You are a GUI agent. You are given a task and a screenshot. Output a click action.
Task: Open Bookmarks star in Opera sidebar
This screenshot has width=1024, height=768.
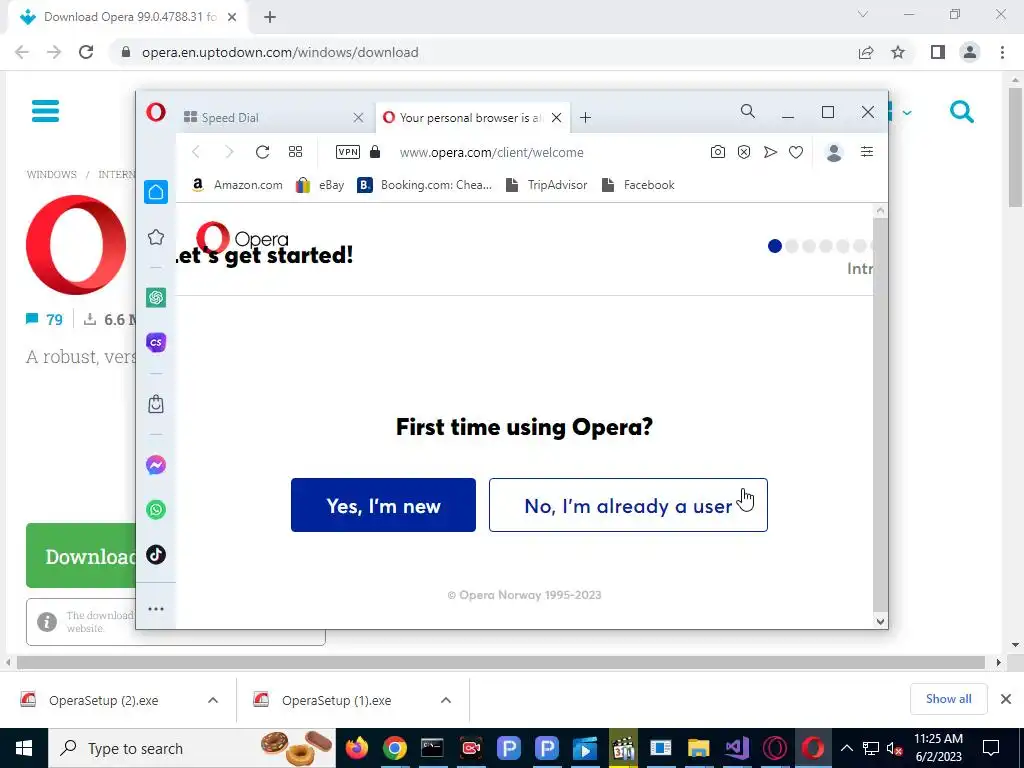155,237
